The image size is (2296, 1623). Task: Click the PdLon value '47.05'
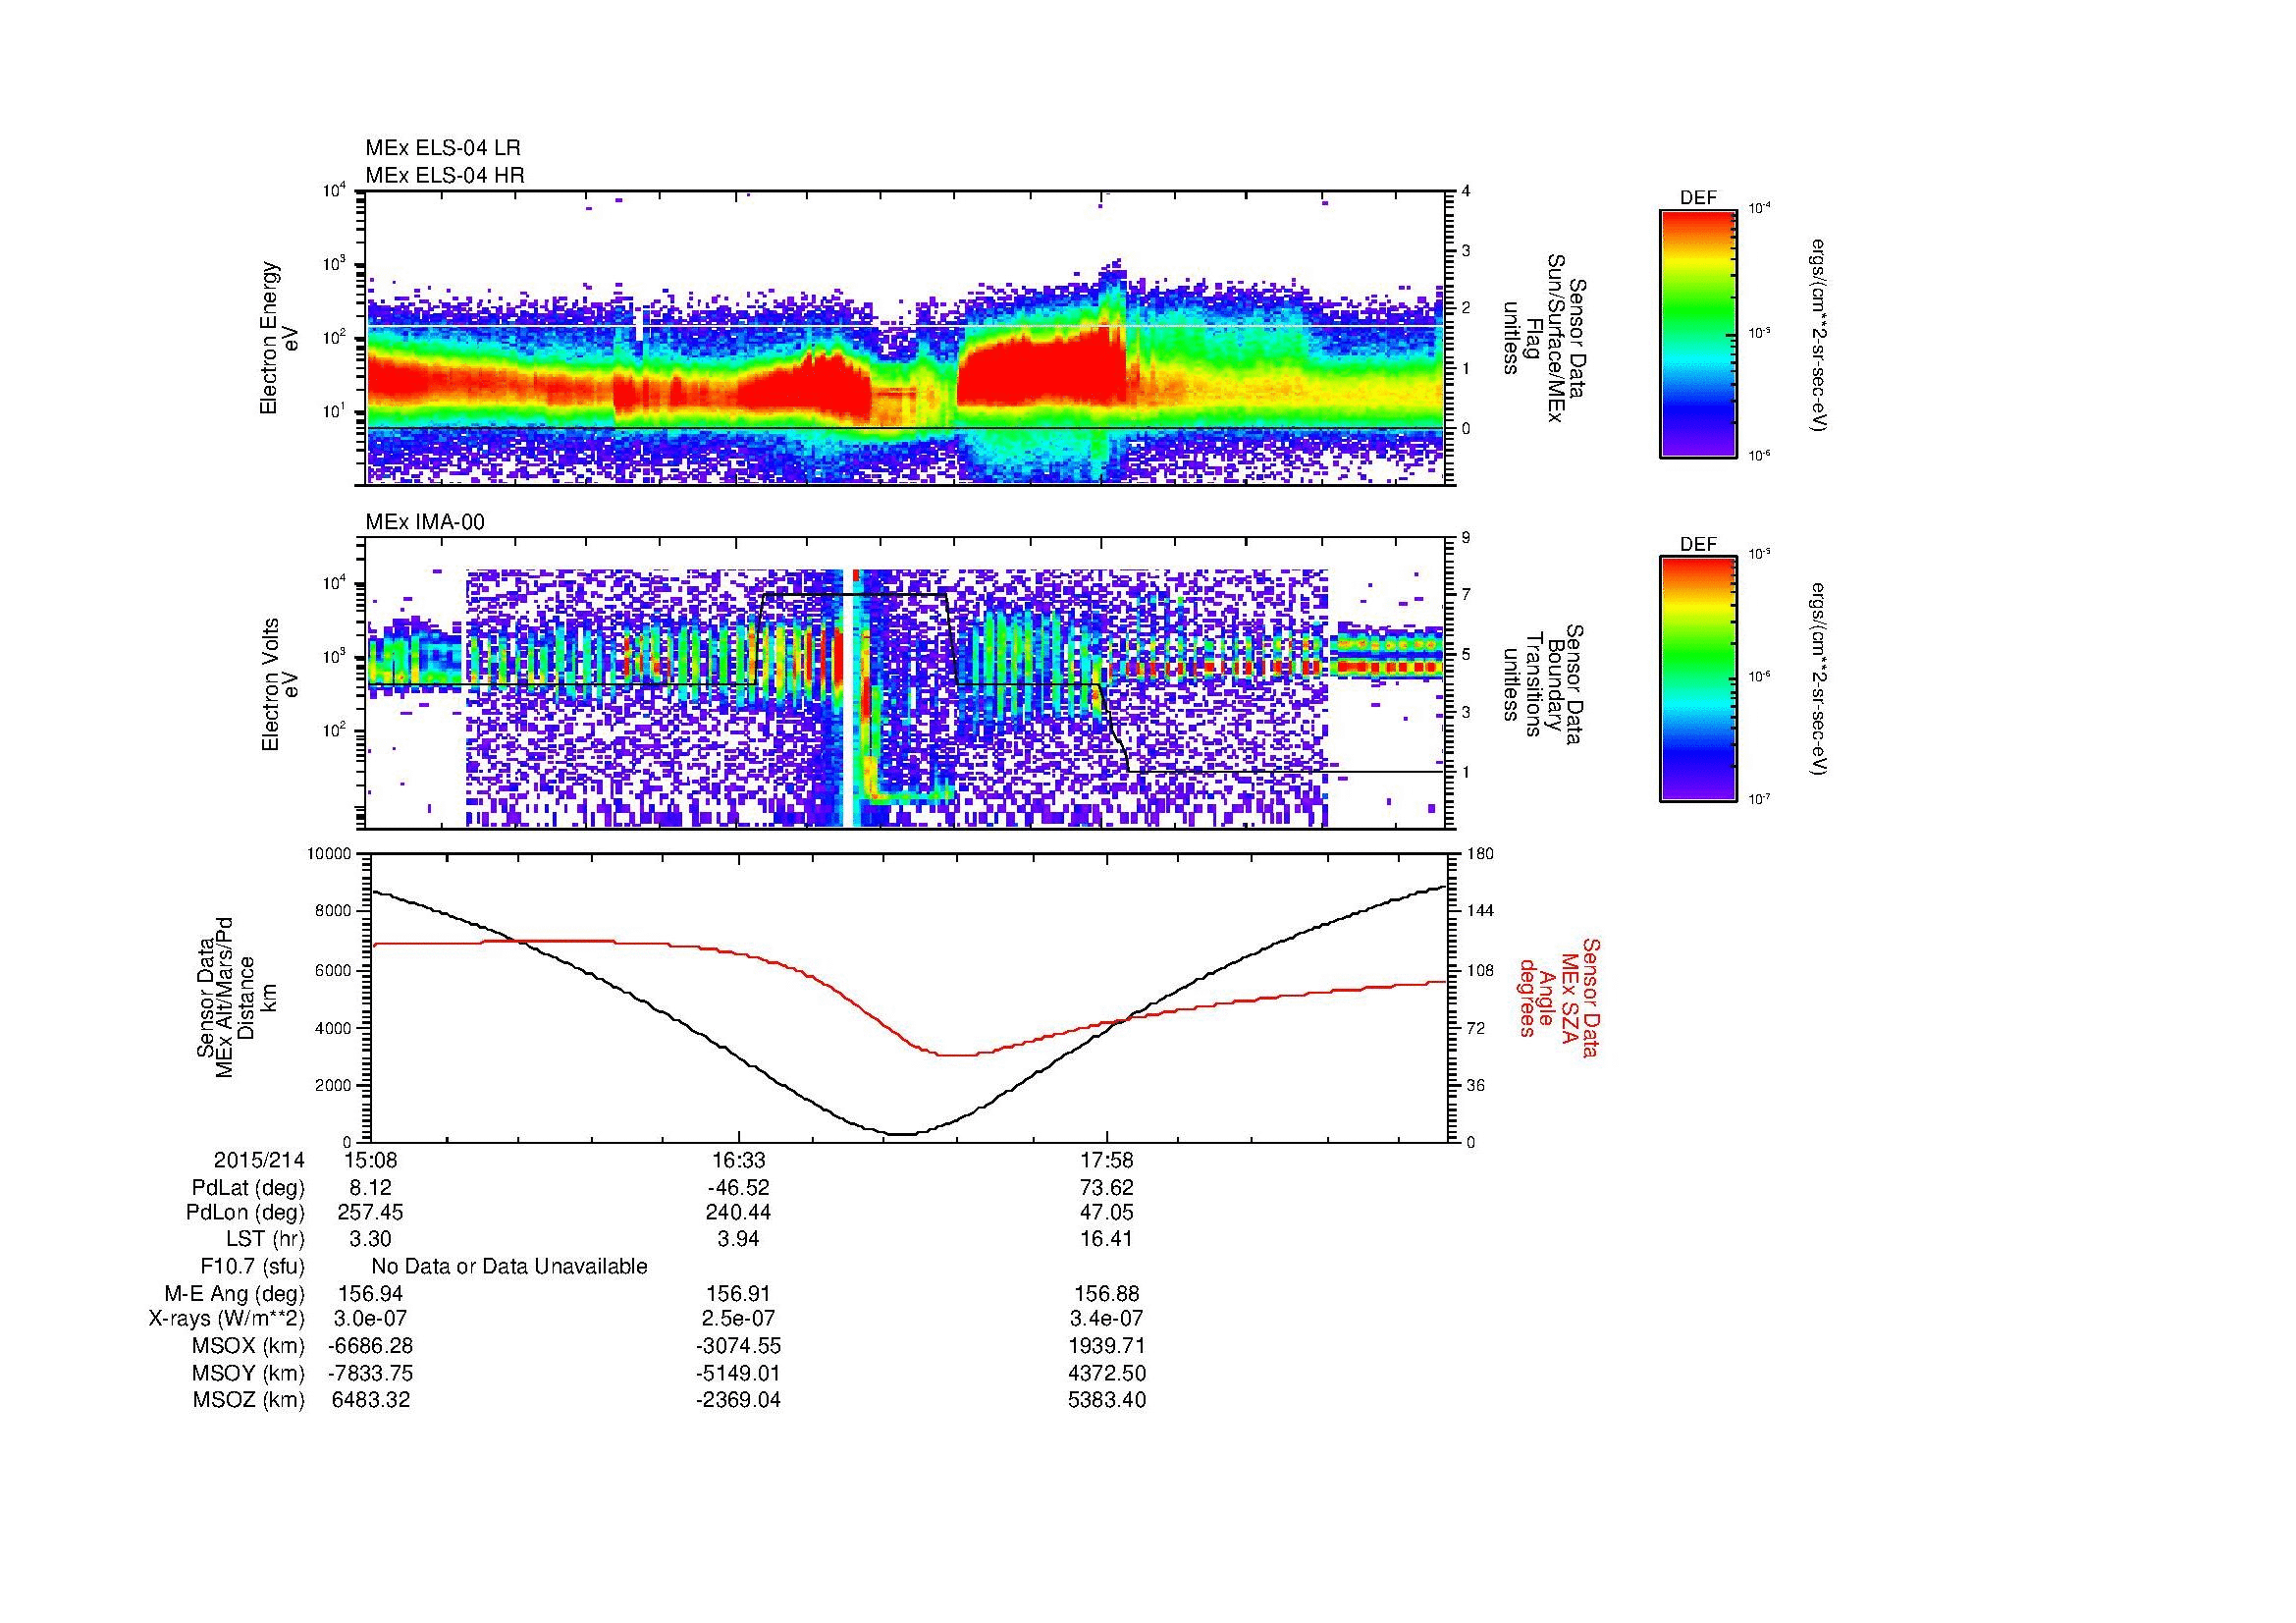[x=1106, y=1213]
